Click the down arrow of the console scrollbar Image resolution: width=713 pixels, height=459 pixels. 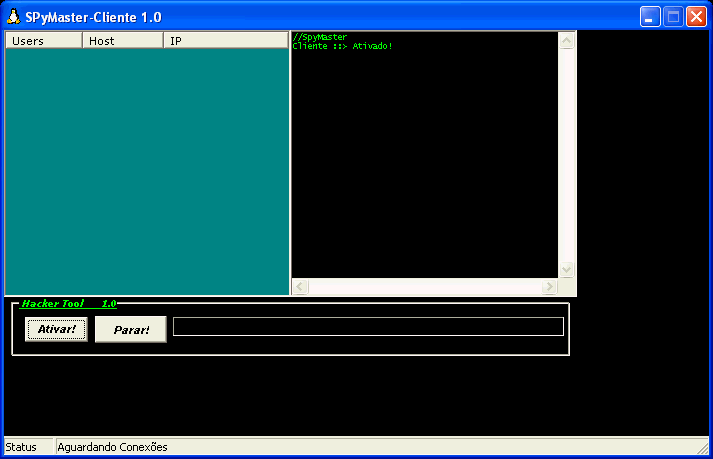[x=566, y=269]
